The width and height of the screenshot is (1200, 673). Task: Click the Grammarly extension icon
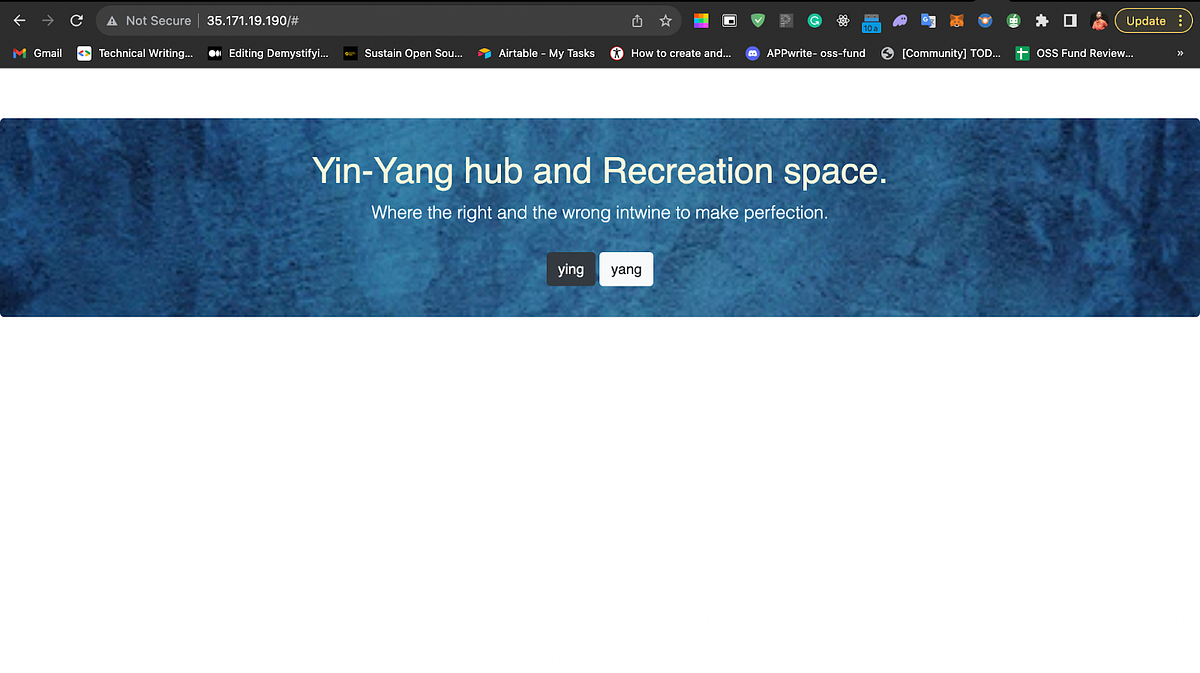814,20
